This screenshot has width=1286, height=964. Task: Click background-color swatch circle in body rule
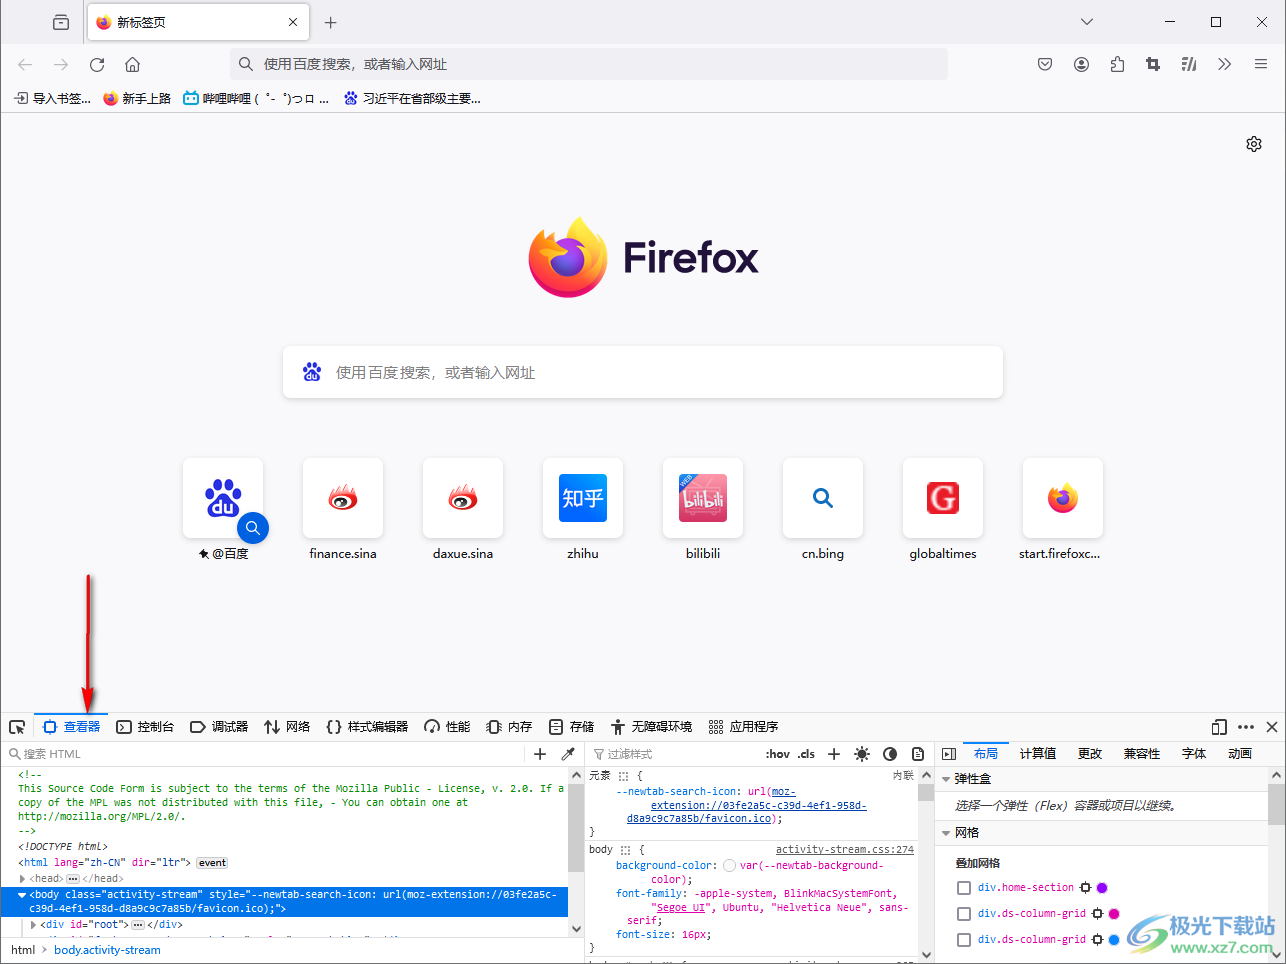coord(729,866)
